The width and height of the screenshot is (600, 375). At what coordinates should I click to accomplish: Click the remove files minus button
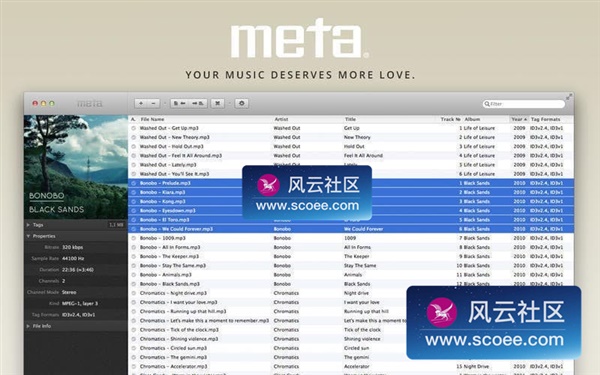pos(153,103)
